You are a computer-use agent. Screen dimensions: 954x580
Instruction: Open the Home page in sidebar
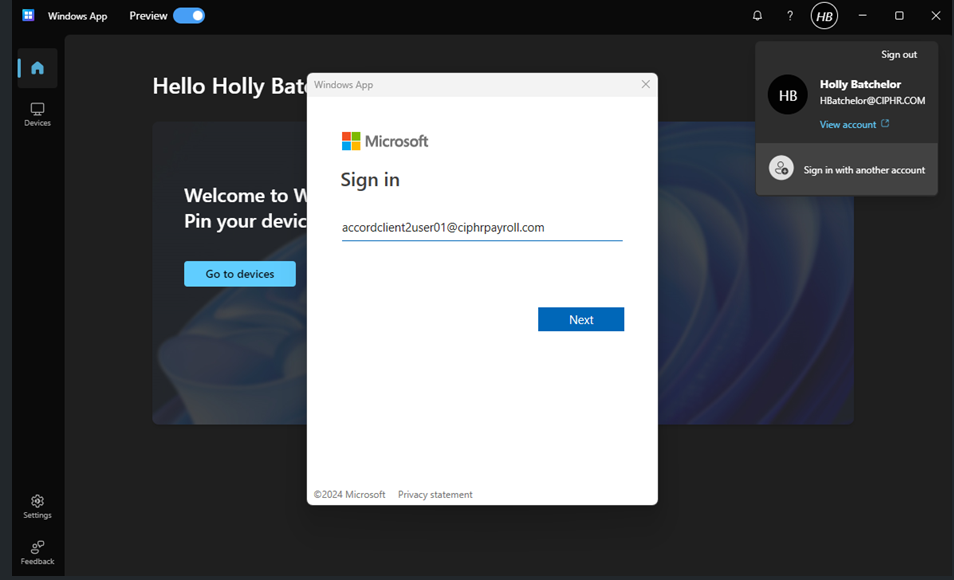37,68
